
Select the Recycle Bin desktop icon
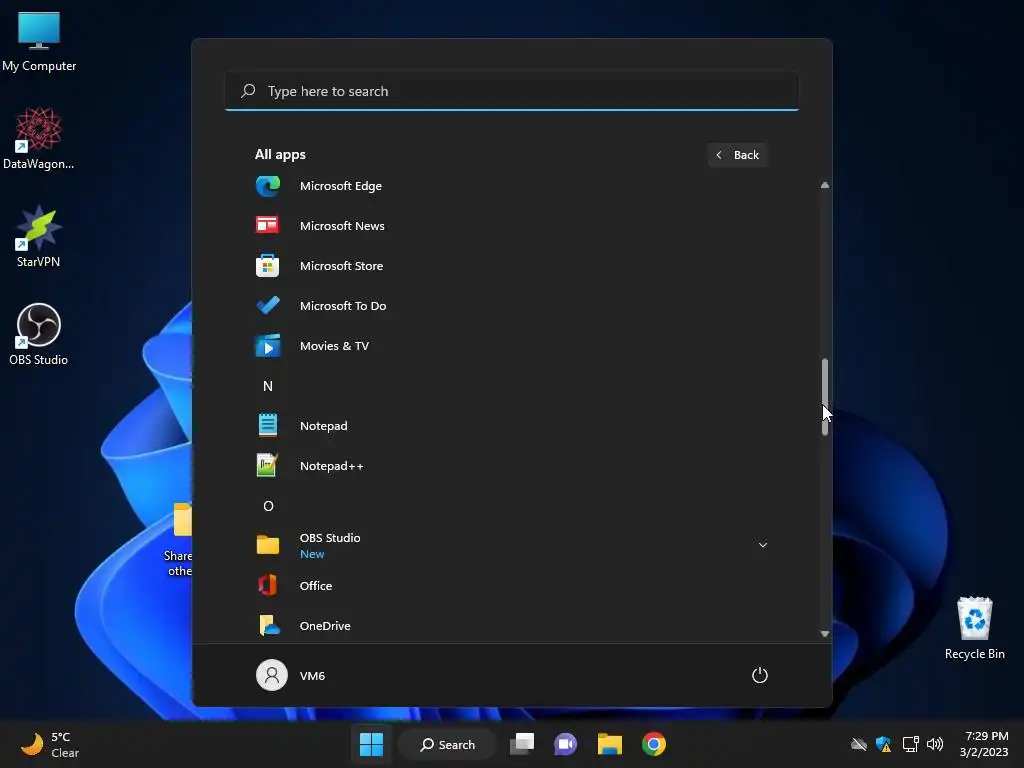[974, 628]
